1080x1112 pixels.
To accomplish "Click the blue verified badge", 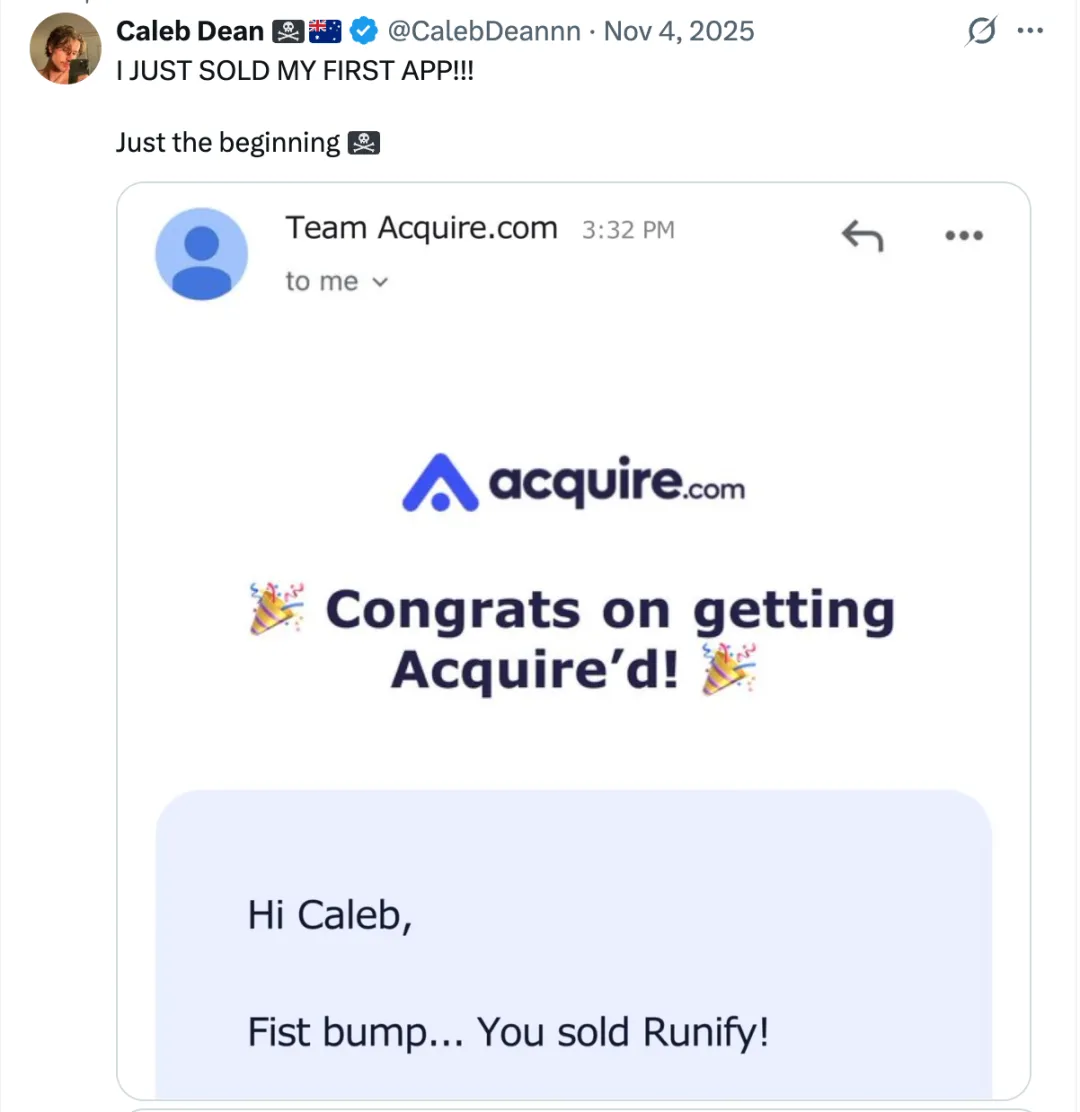I will click(x=362, y=32).
